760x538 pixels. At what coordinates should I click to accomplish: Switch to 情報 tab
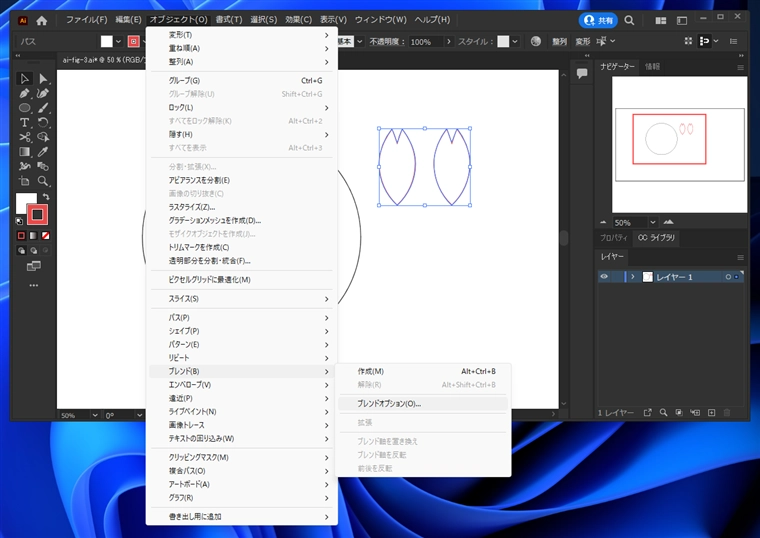pyautogui.click(x=652, y=66)
